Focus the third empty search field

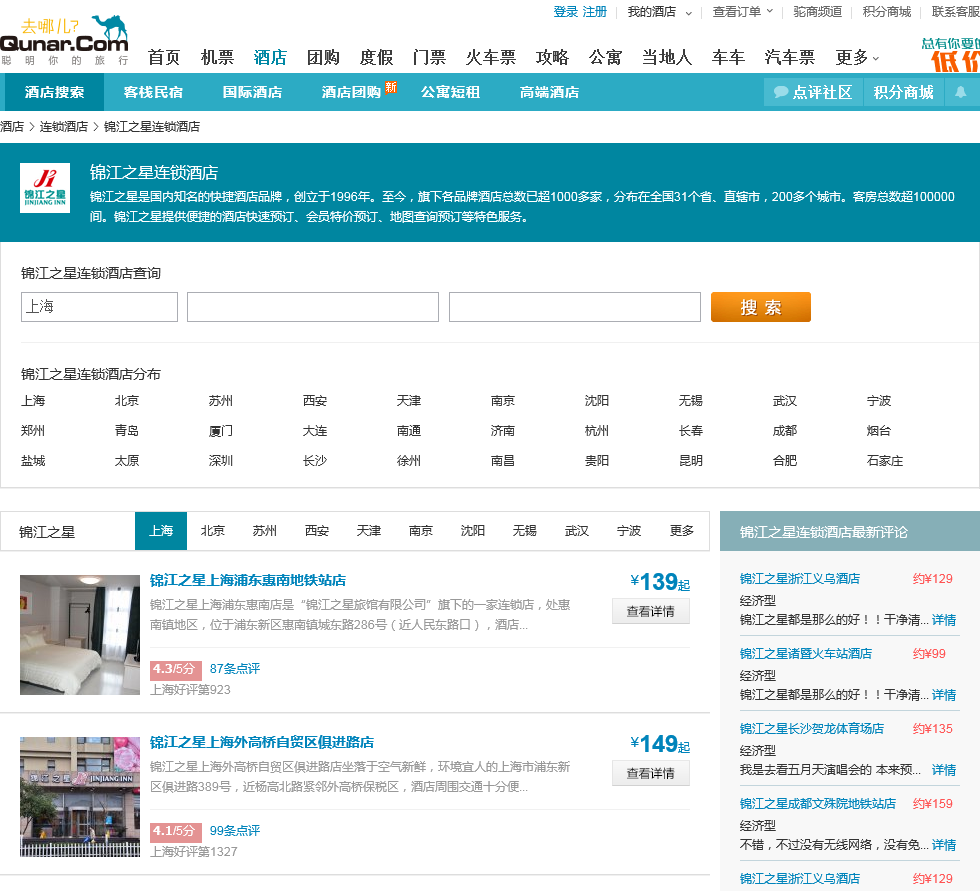click(x=575, y=307)
